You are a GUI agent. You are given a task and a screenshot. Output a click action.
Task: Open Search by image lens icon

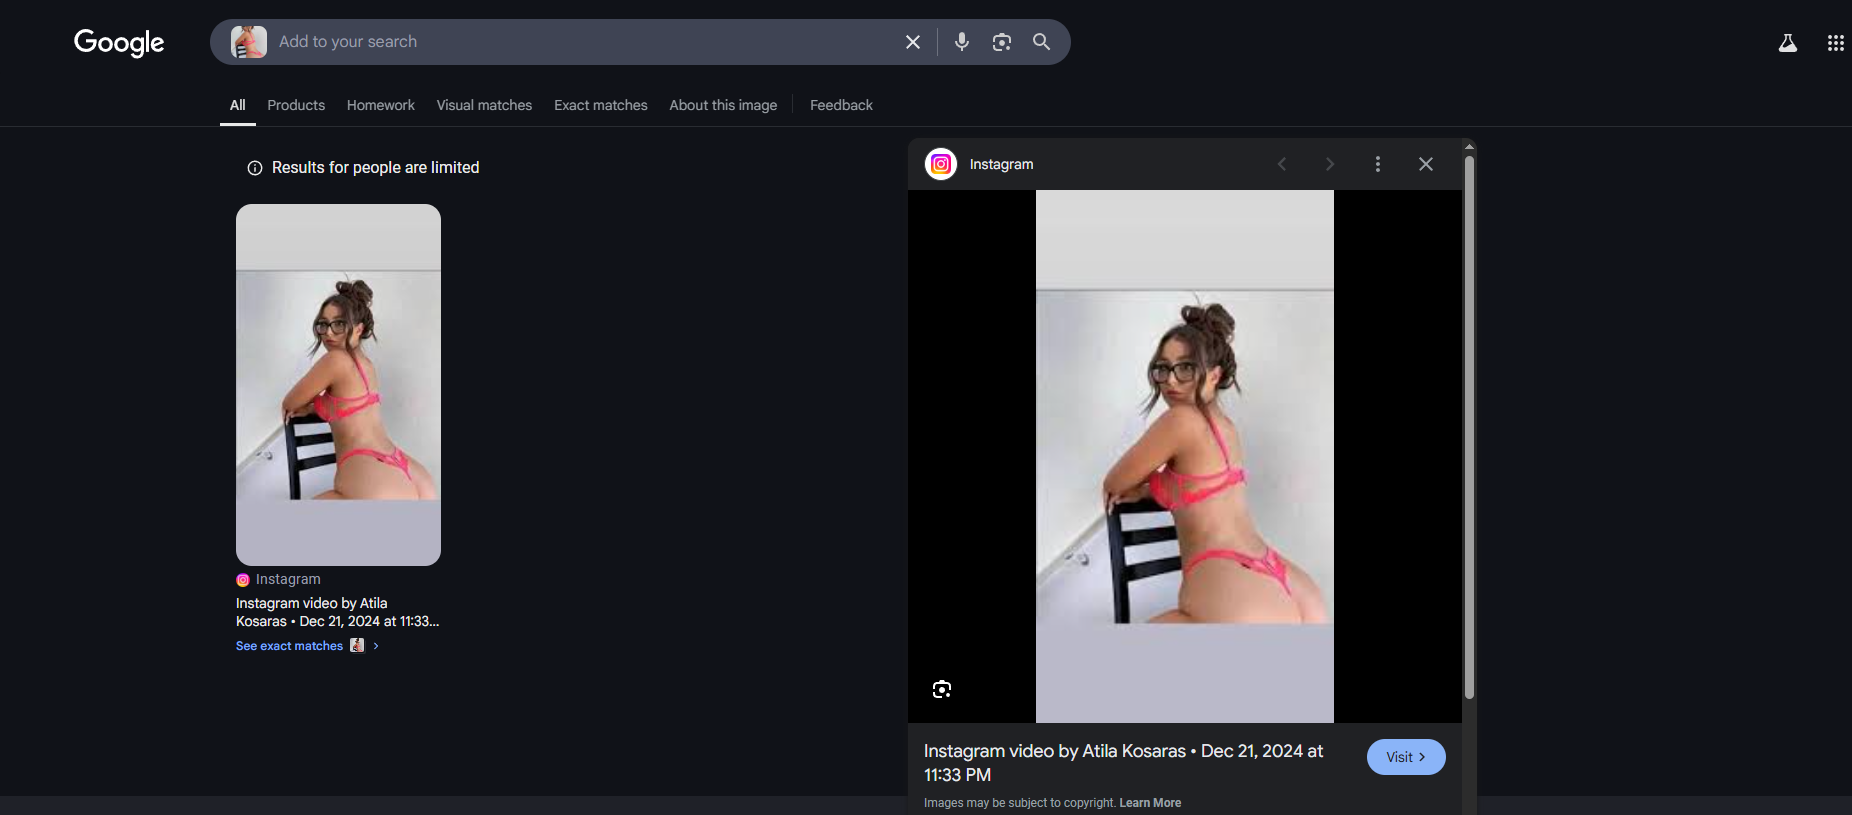click(1002, 42)
